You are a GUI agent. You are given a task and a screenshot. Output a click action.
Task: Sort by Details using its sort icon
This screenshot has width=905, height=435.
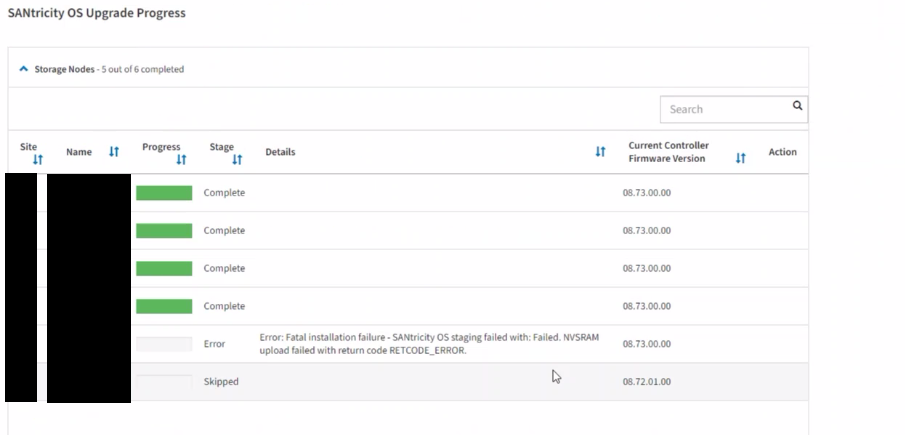tap(600, 152)
